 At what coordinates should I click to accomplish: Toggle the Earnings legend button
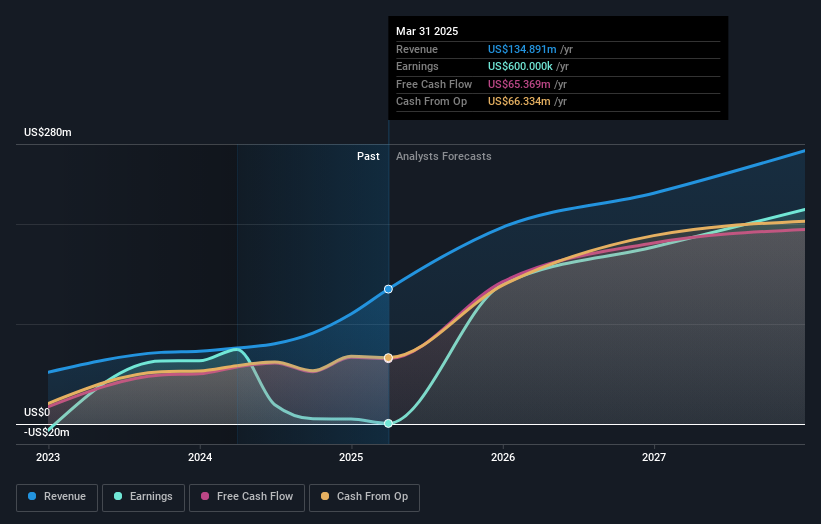click(143, 497)
